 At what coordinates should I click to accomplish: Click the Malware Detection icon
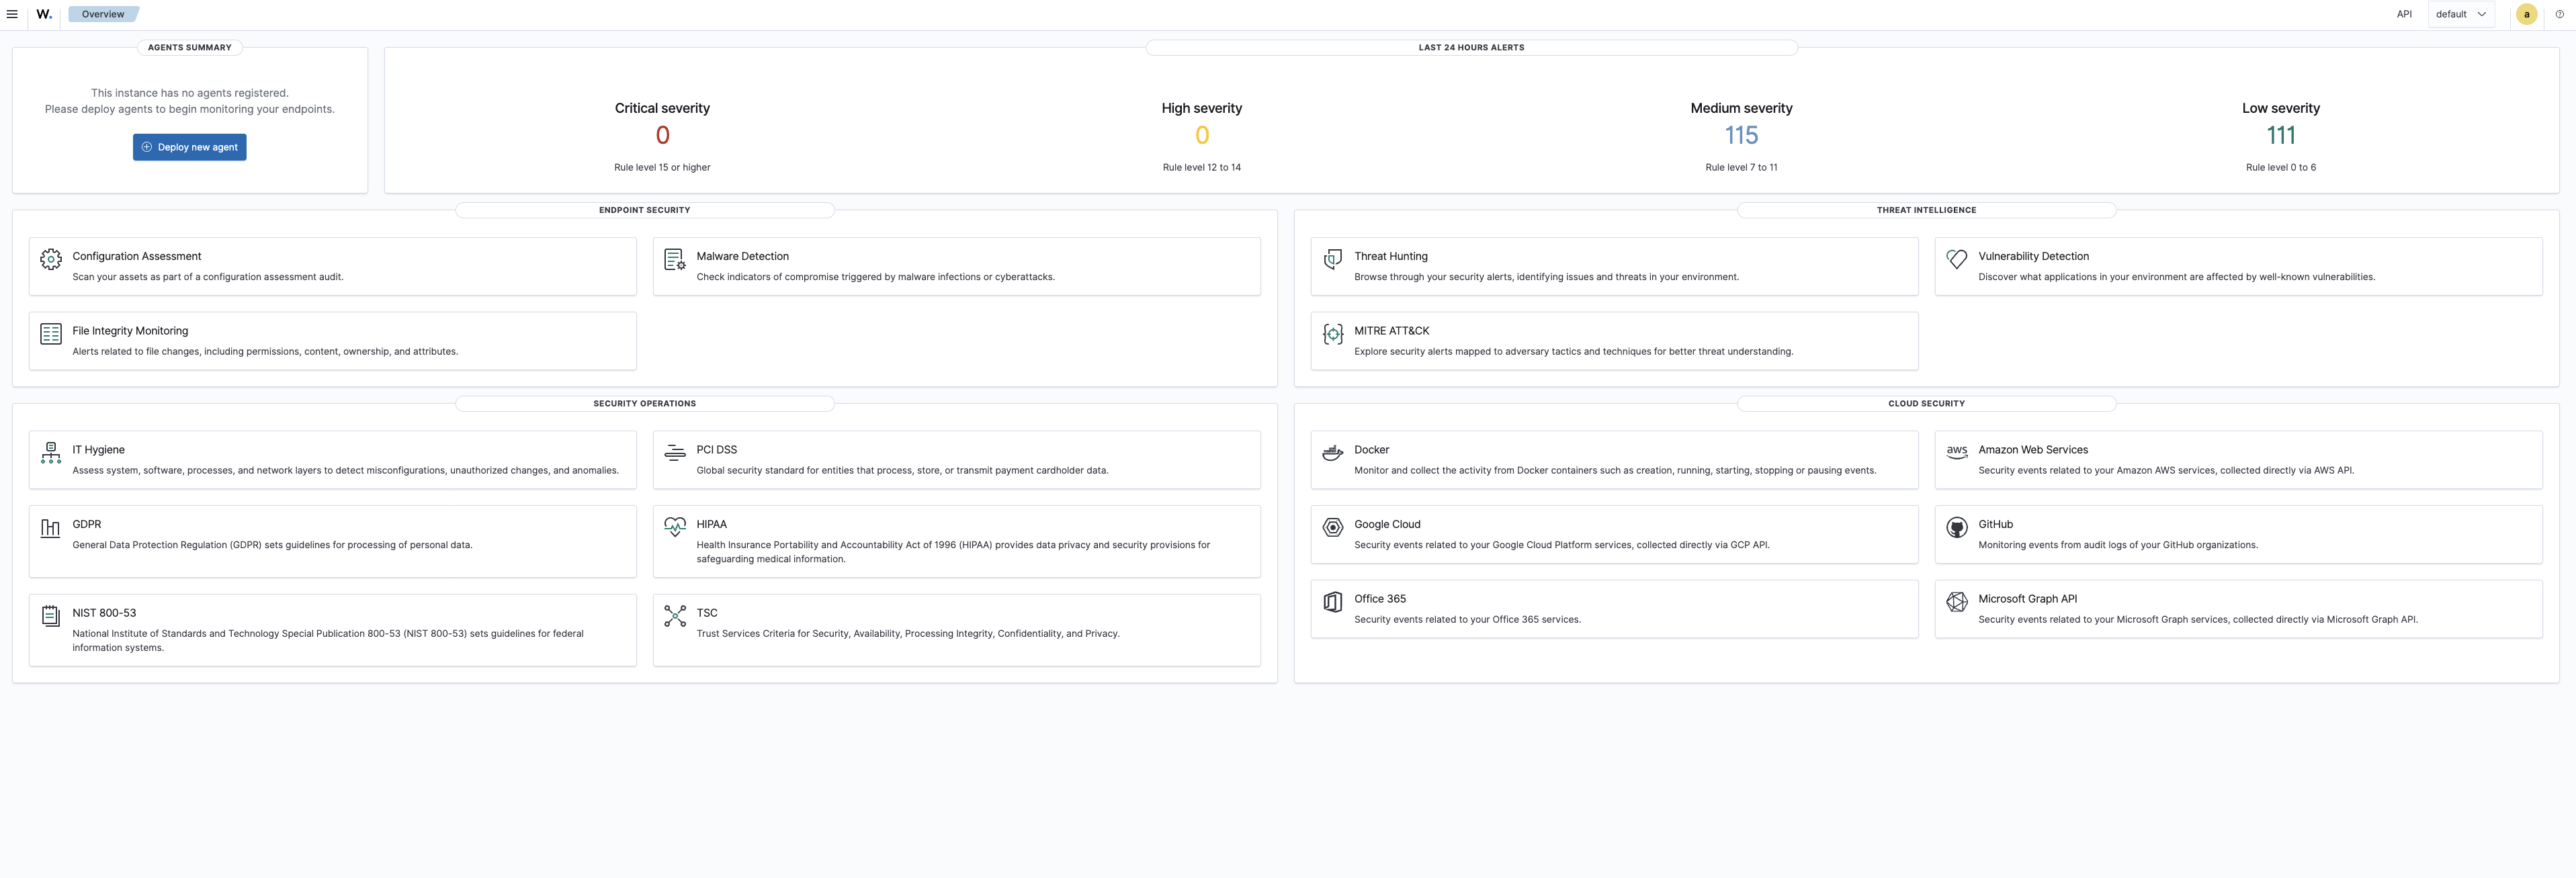(x=675, y=259)
